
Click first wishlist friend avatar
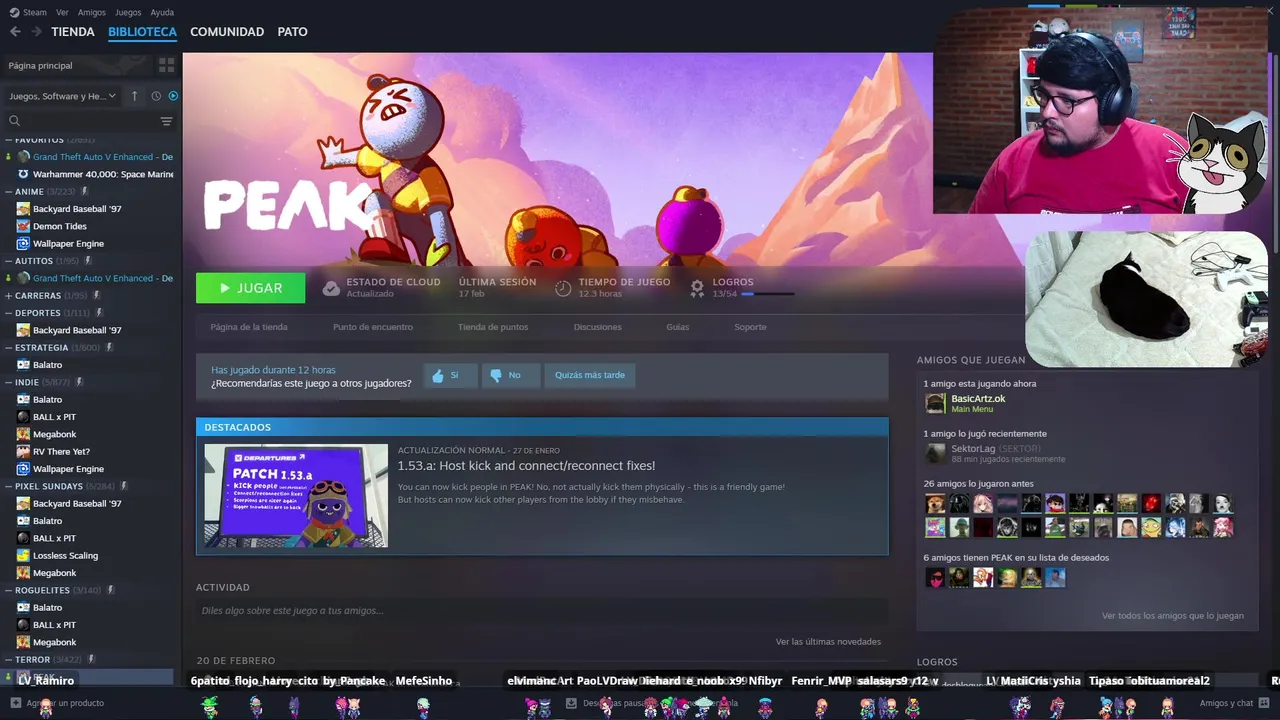[x=935, y=577]
